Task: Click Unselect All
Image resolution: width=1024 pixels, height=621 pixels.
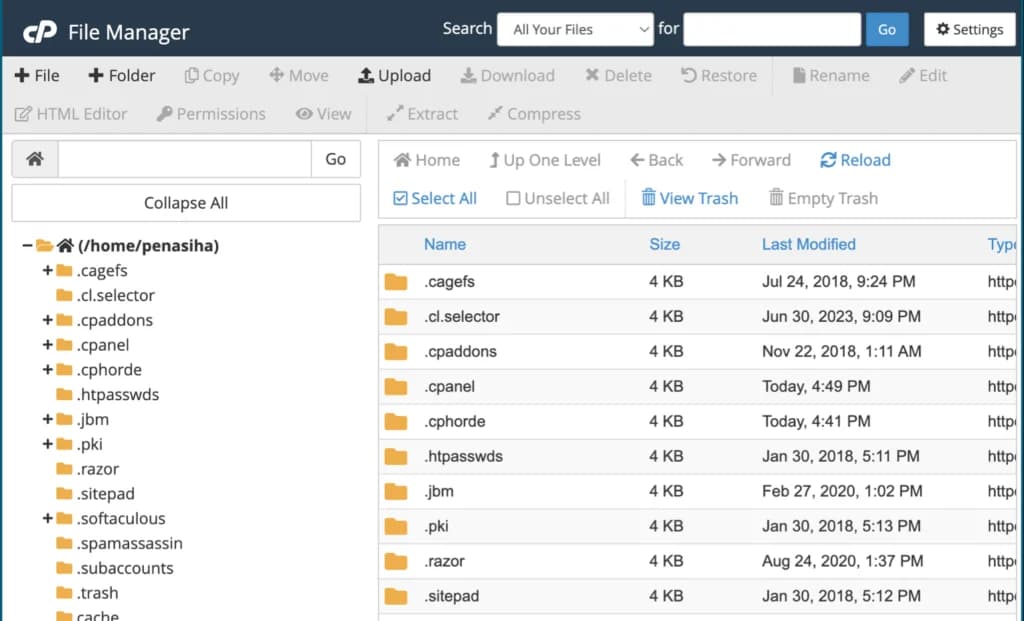Action: coord(557,198)
